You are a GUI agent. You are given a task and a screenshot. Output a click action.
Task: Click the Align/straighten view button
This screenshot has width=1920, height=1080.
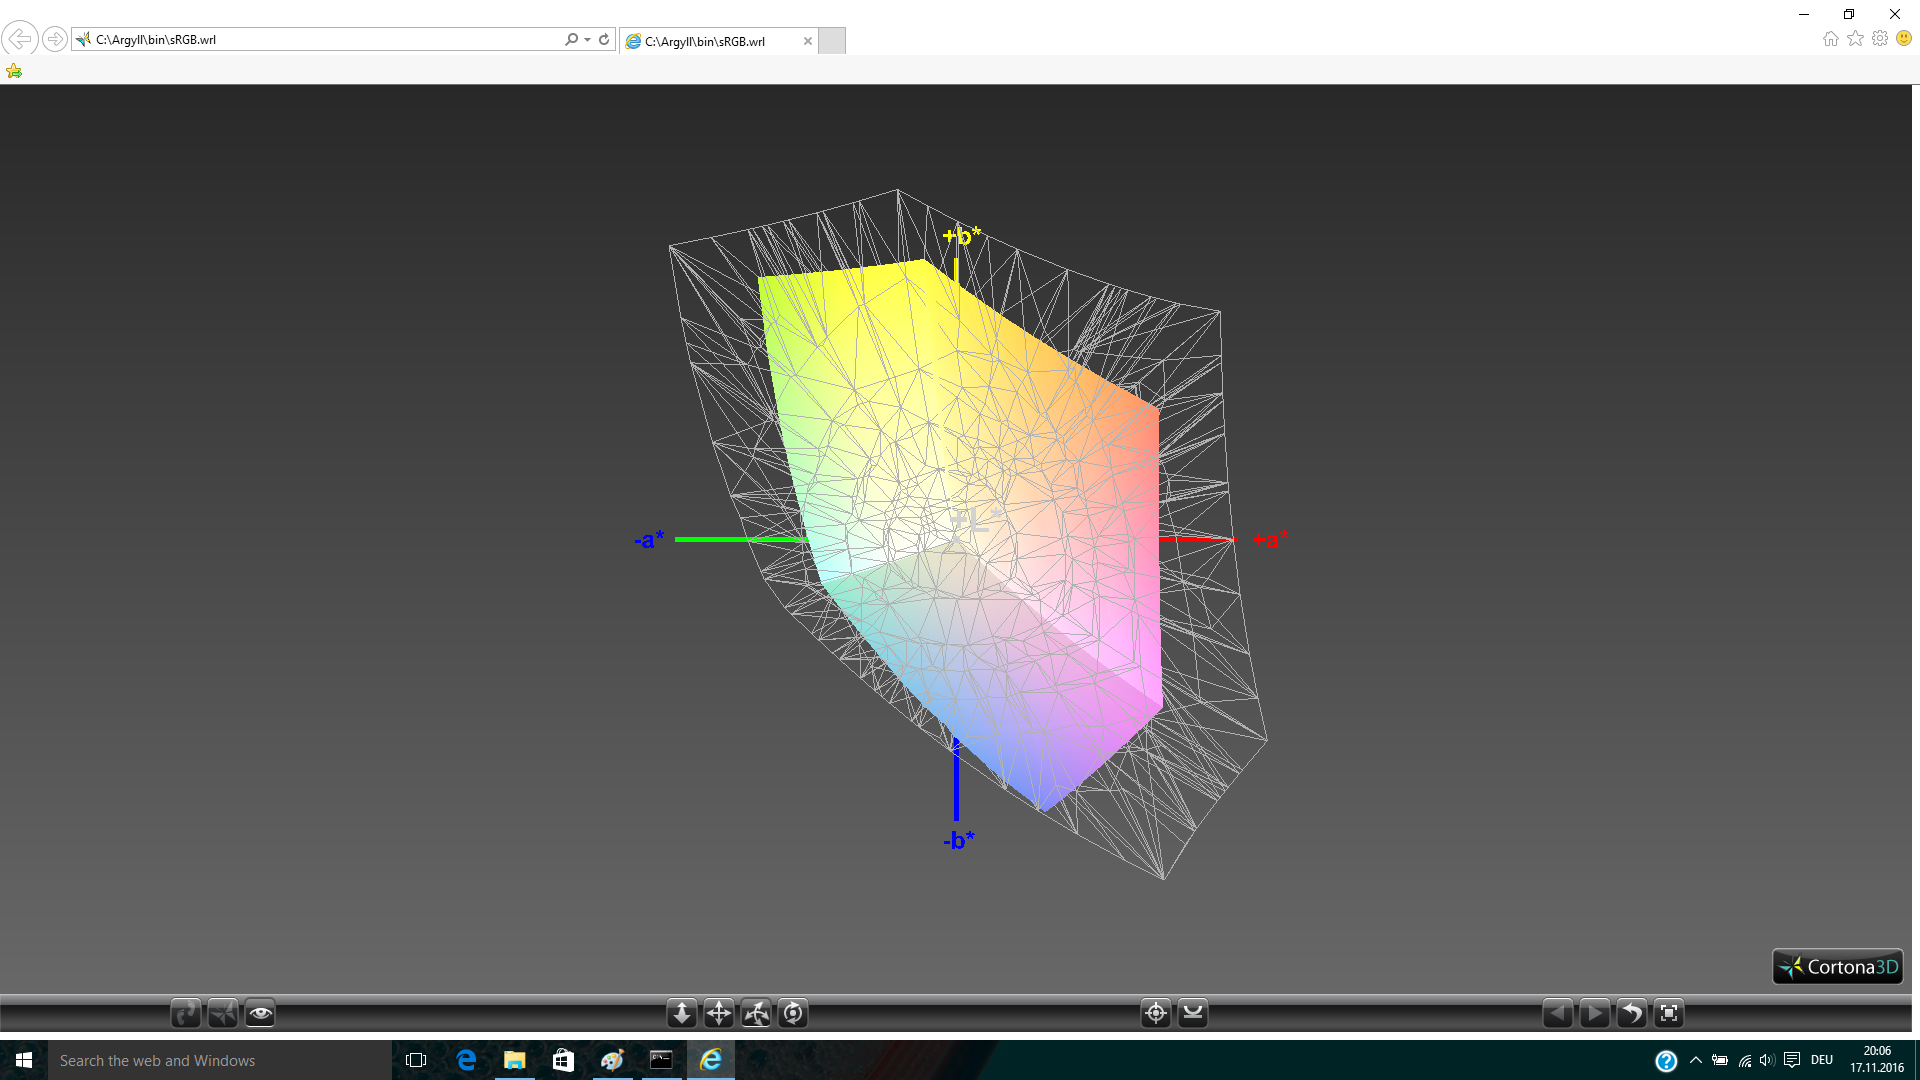(1192, 1014)
